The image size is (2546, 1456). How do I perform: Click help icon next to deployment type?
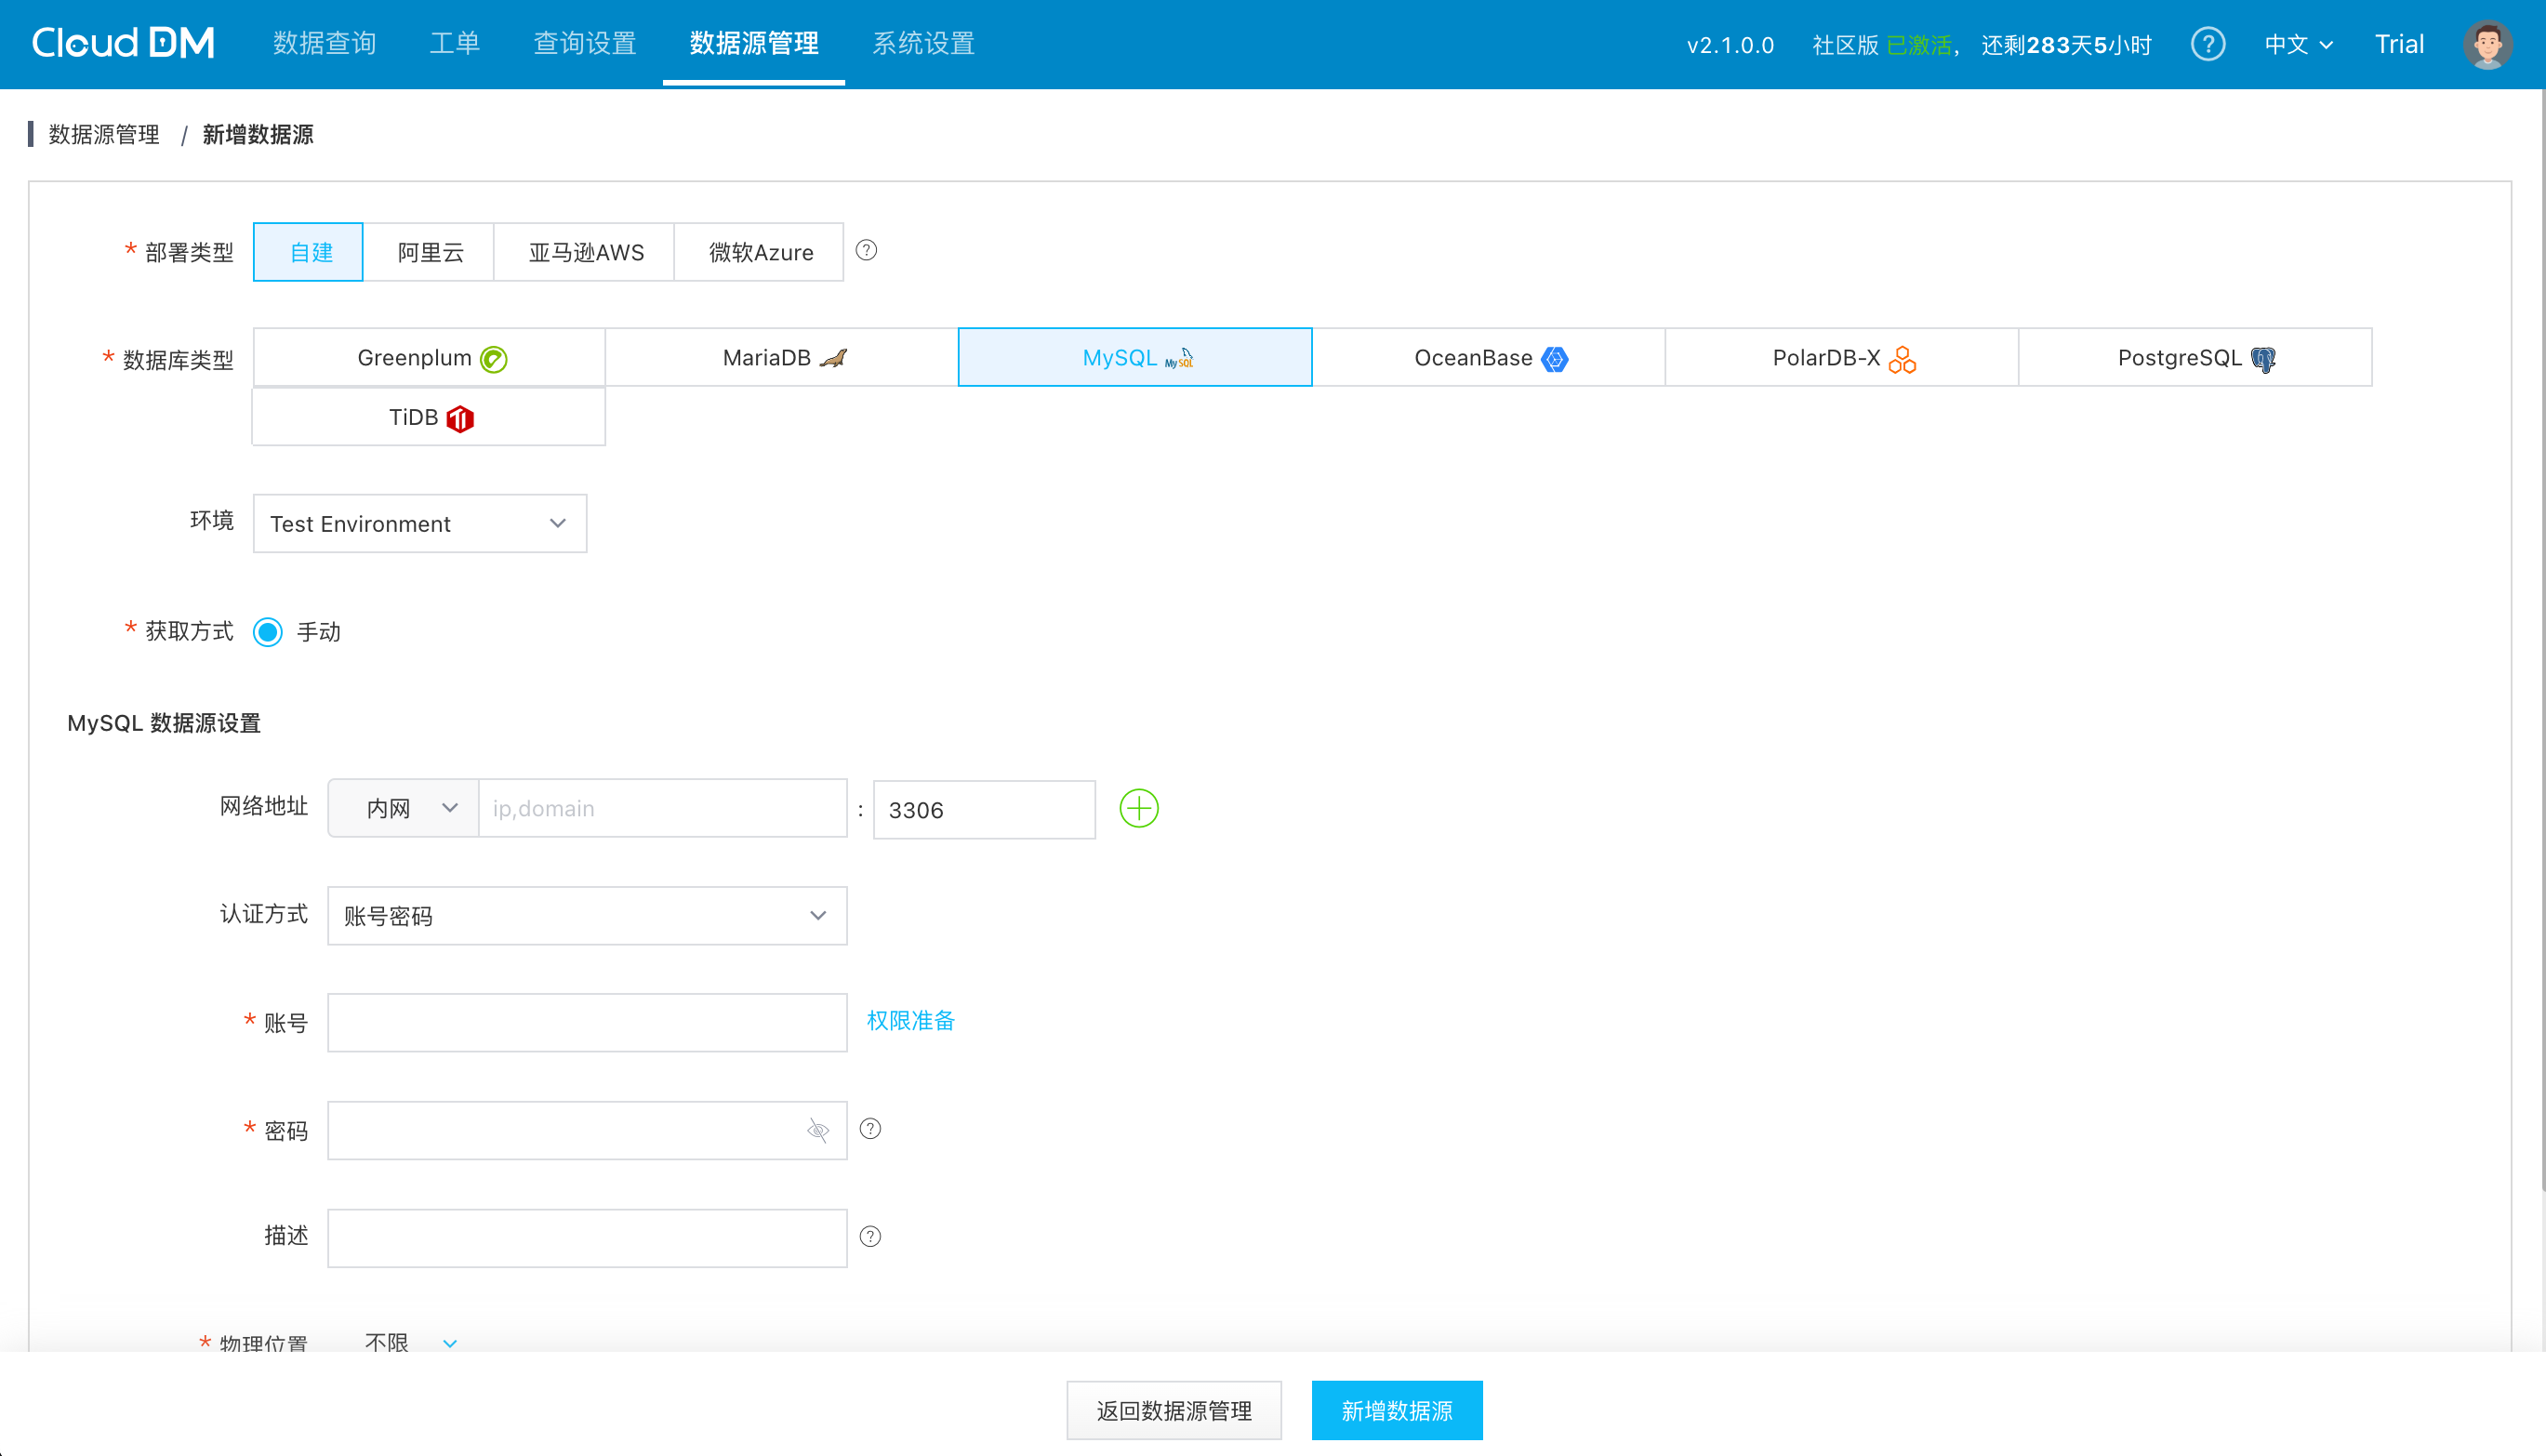(x=866, y=250)
